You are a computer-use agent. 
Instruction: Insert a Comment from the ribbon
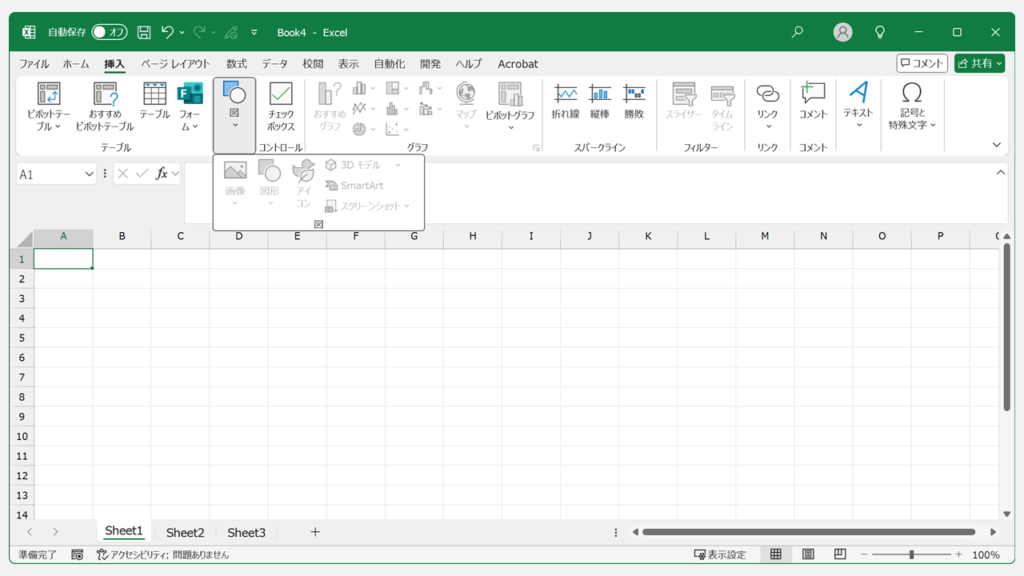point(813,101)
